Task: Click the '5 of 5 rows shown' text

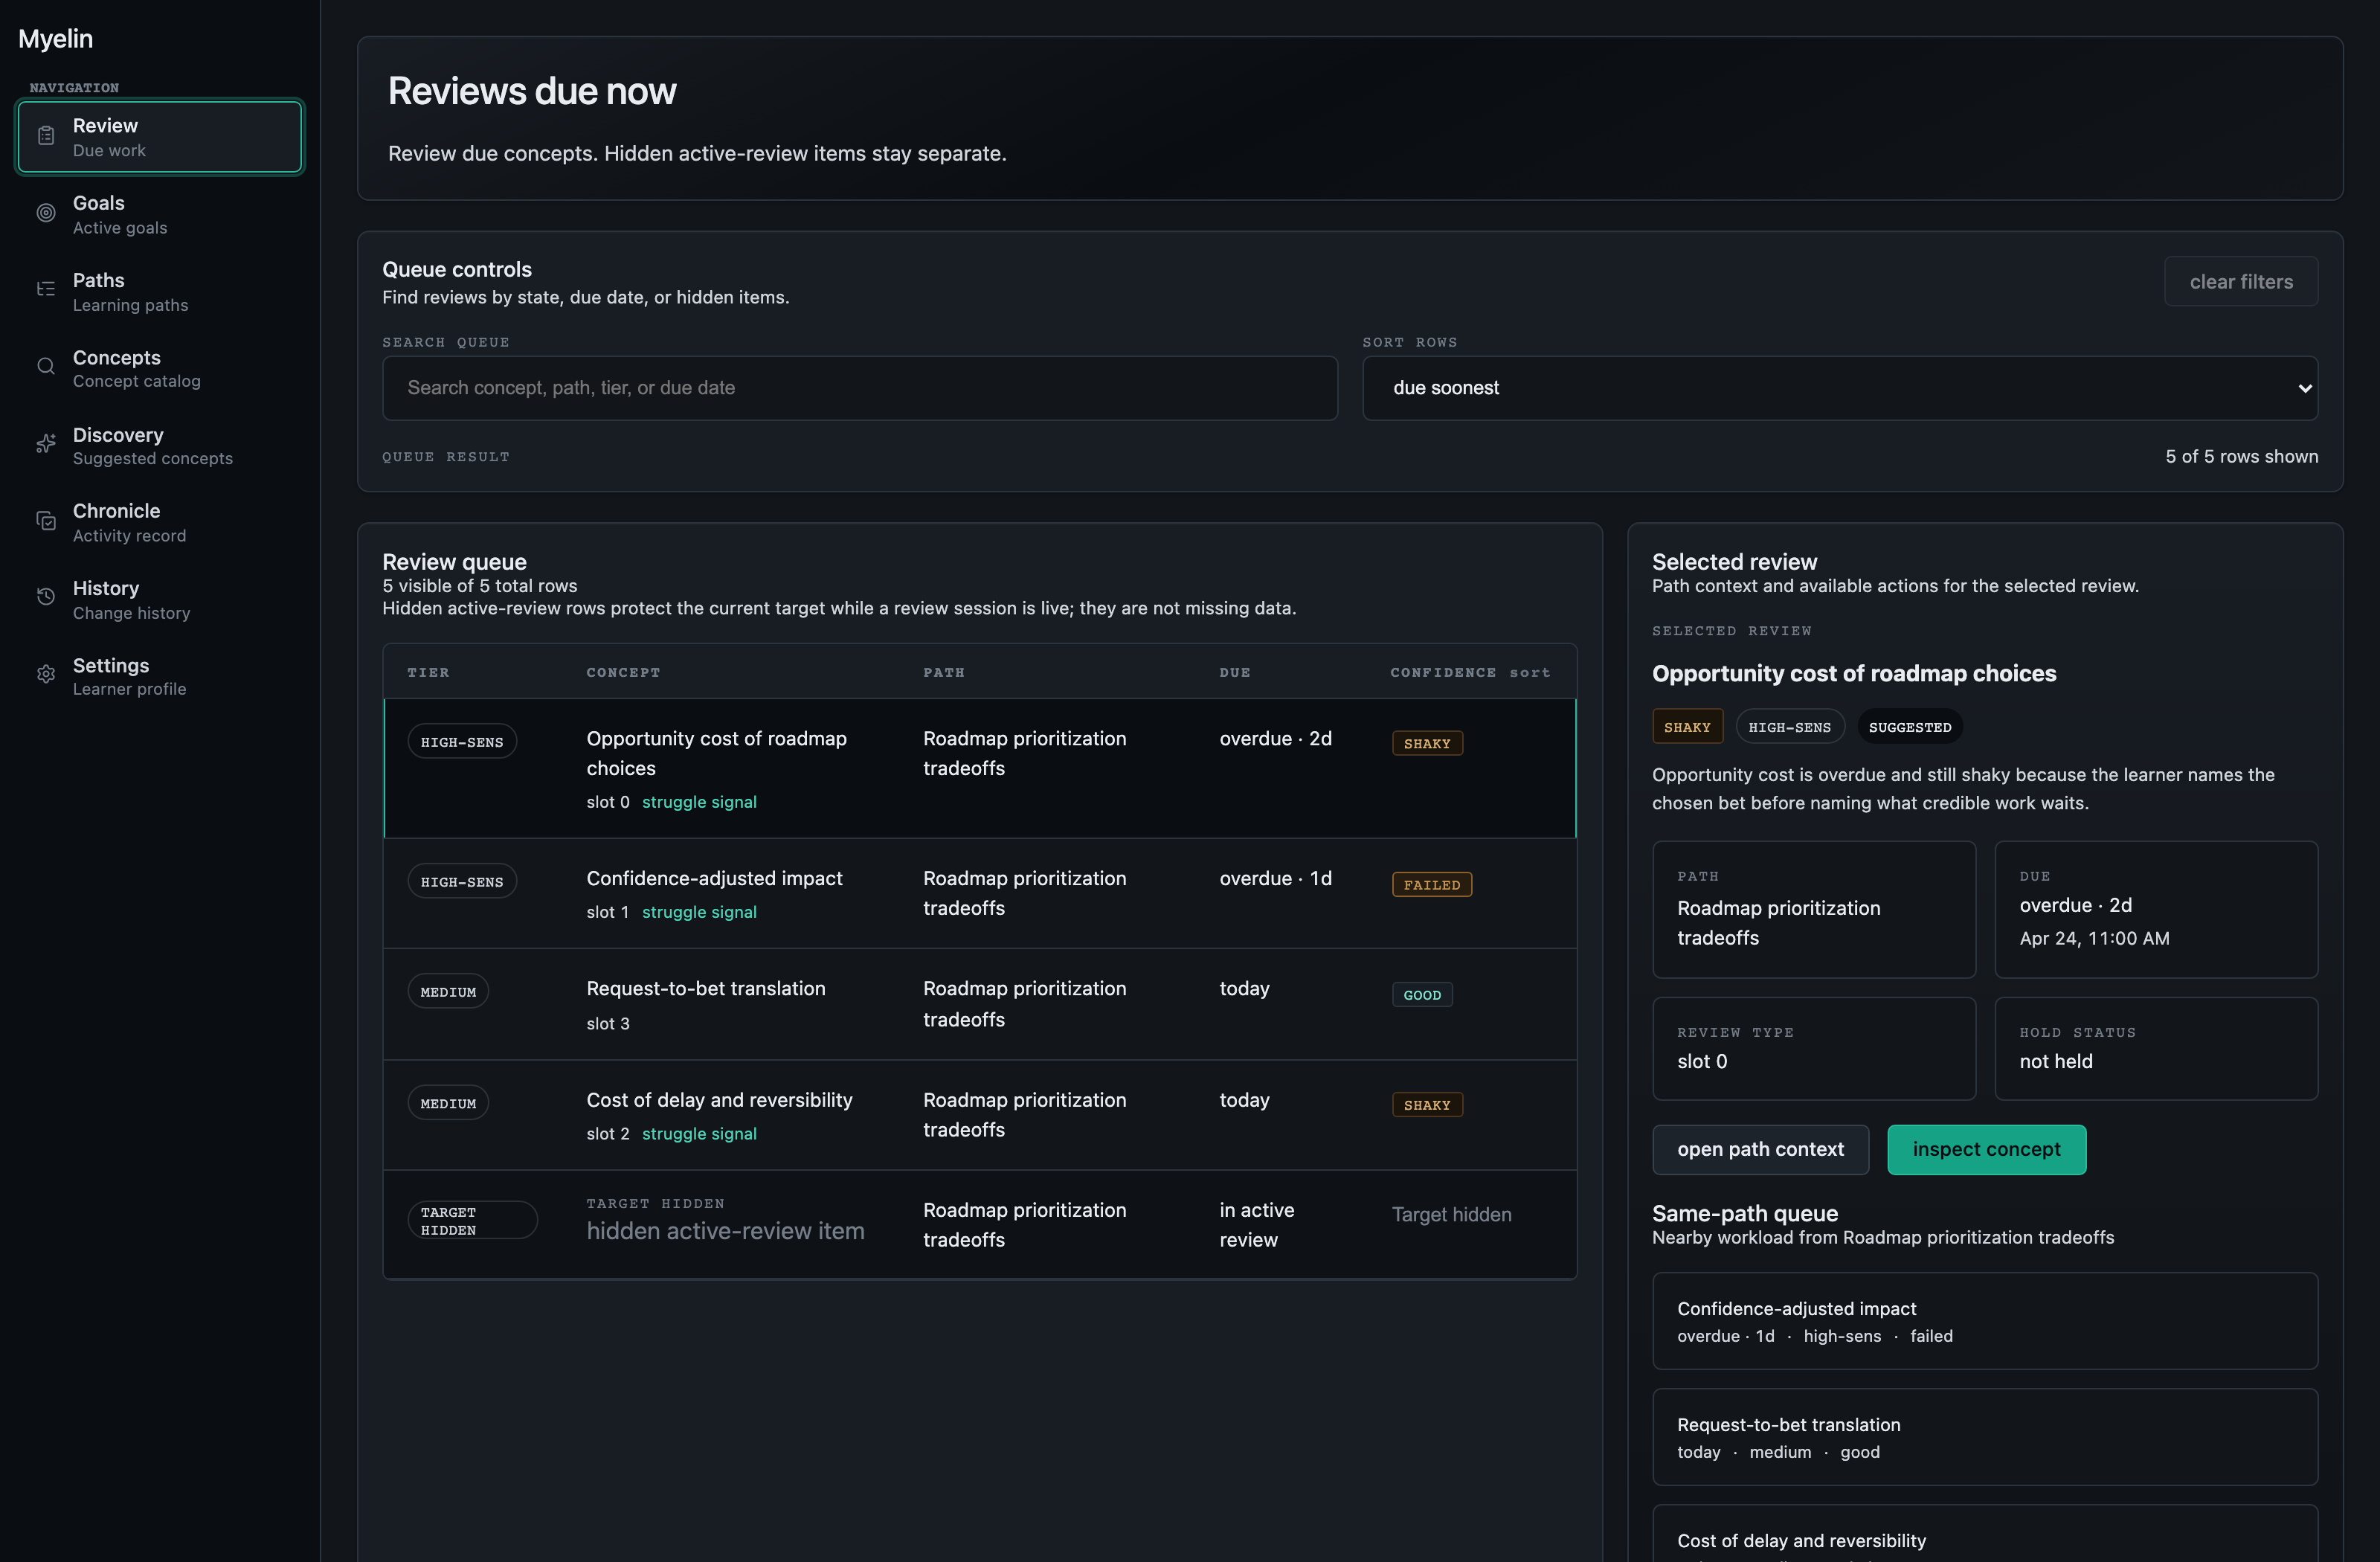Action: point(2241,457)
